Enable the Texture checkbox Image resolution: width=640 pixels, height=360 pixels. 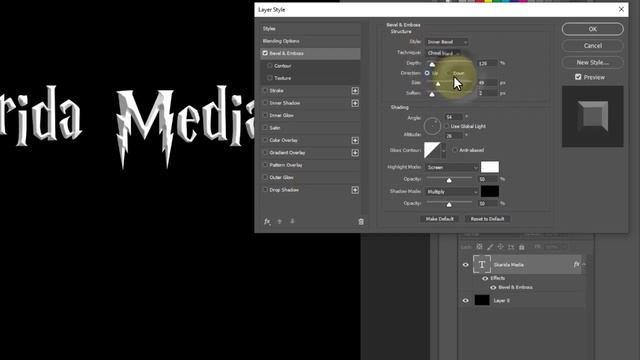pyautogui.click(x=270, y=78)
